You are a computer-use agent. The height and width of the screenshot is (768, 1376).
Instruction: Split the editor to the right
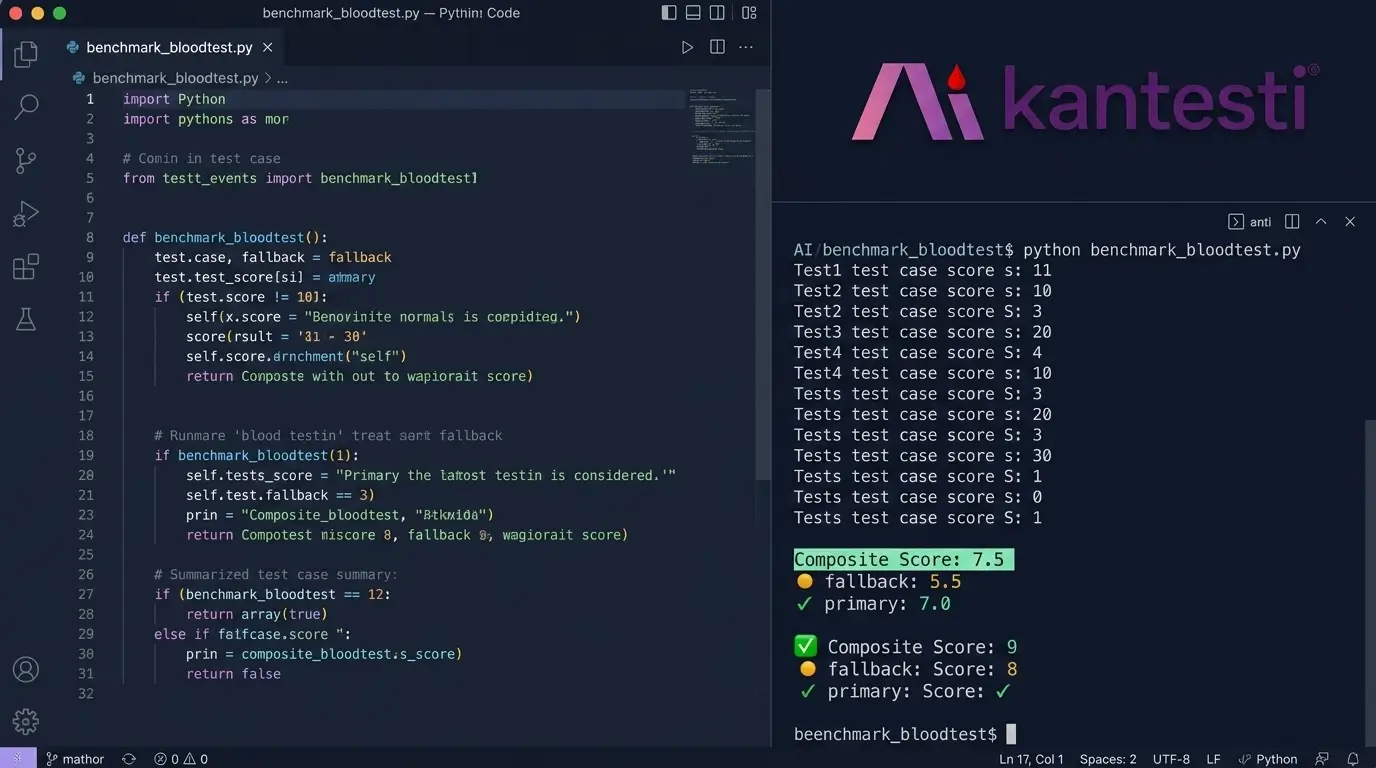(717, 47)
